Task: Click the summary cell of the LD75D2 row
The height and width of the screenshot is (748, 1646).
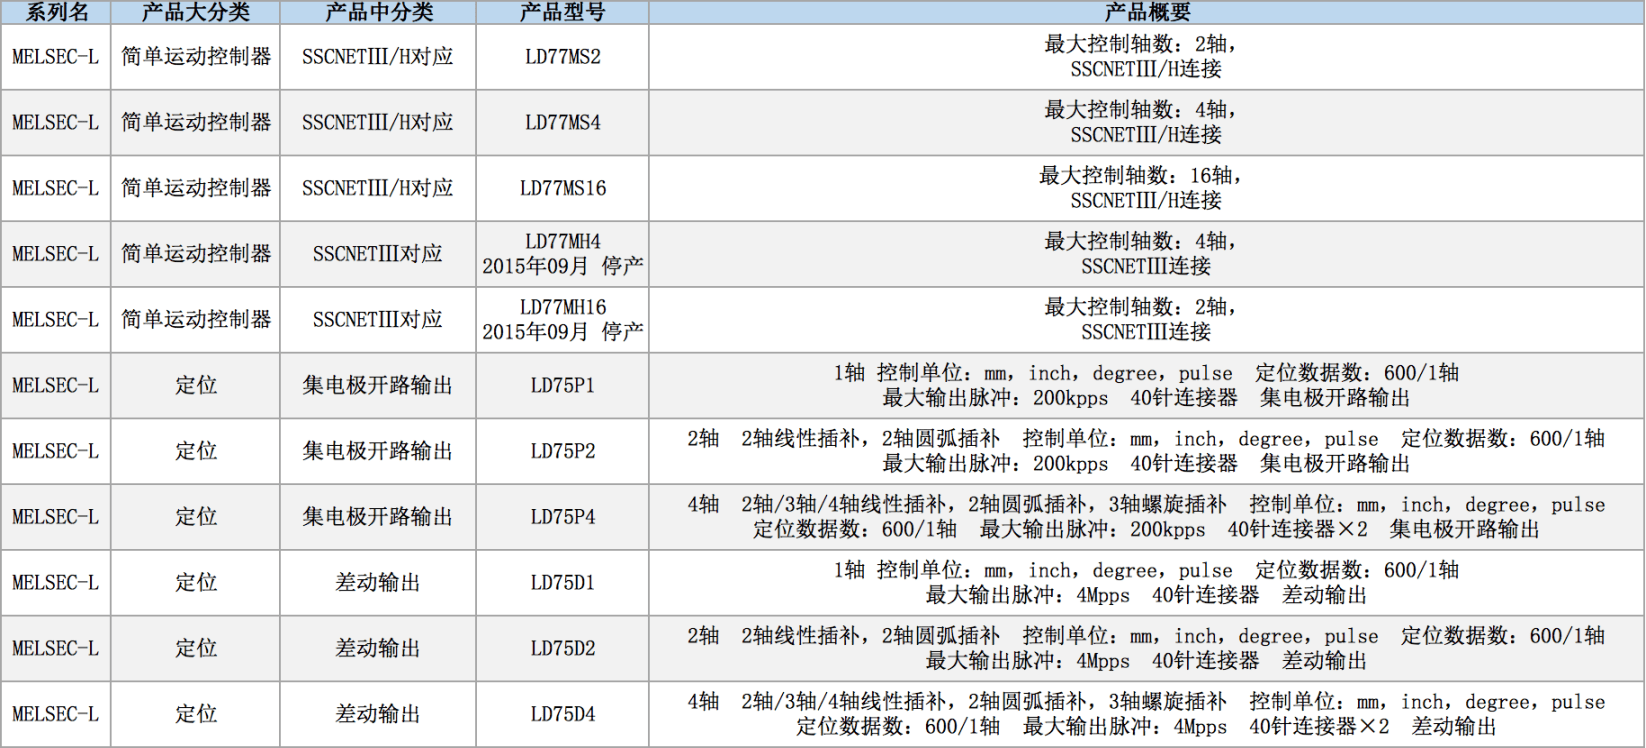Action: pos(1146,648)
